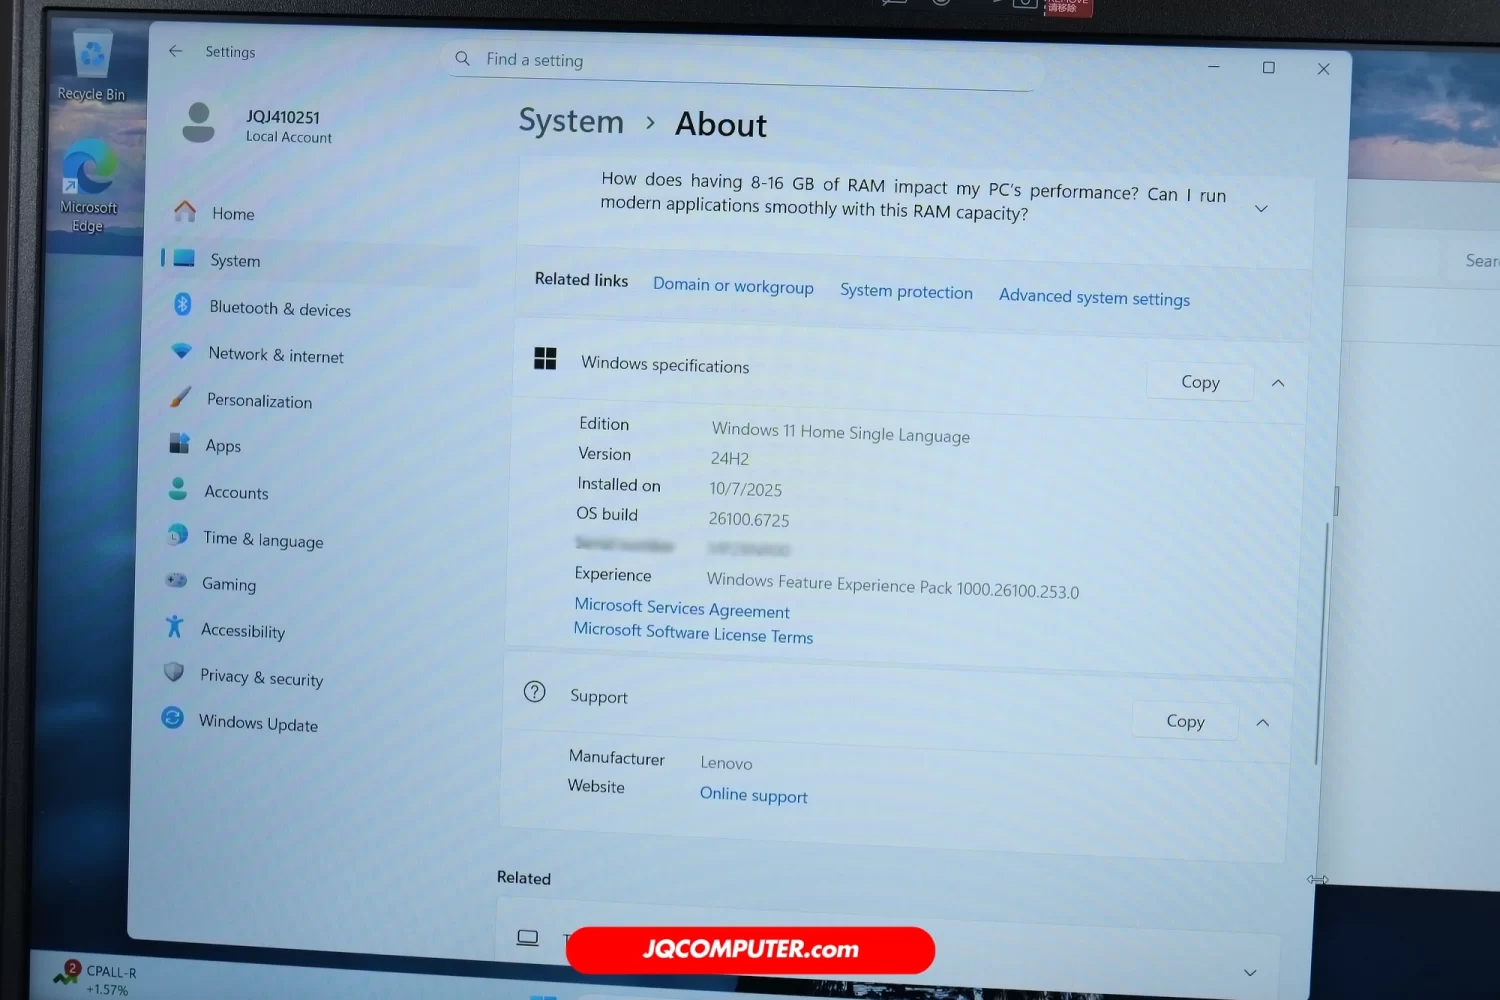Click the Find a setting search box

(x=740, y=62)
